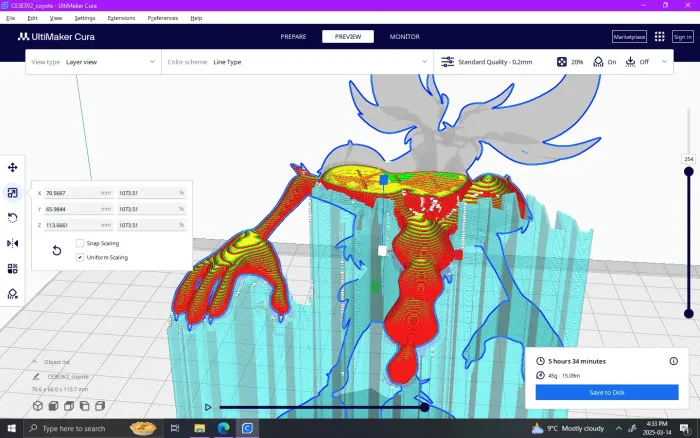
Task: Open the View type Layer view dropdown
Action: click(x=95, y=62)
